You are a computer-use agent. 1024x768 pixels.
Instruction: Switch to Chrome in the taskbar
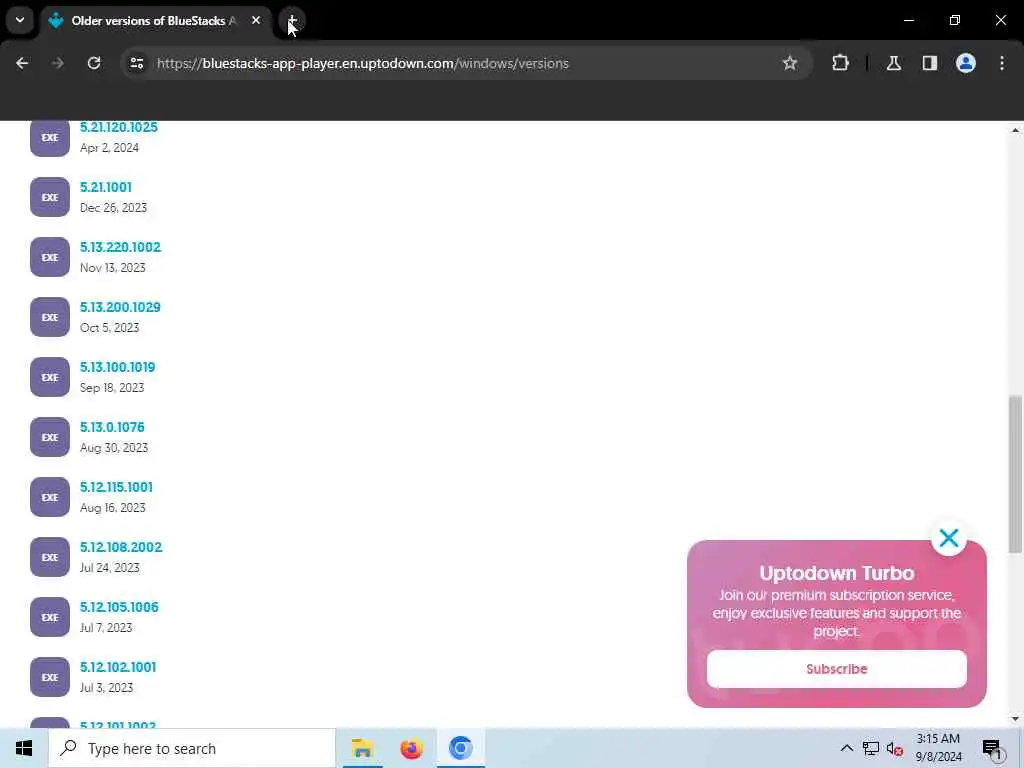460,748
